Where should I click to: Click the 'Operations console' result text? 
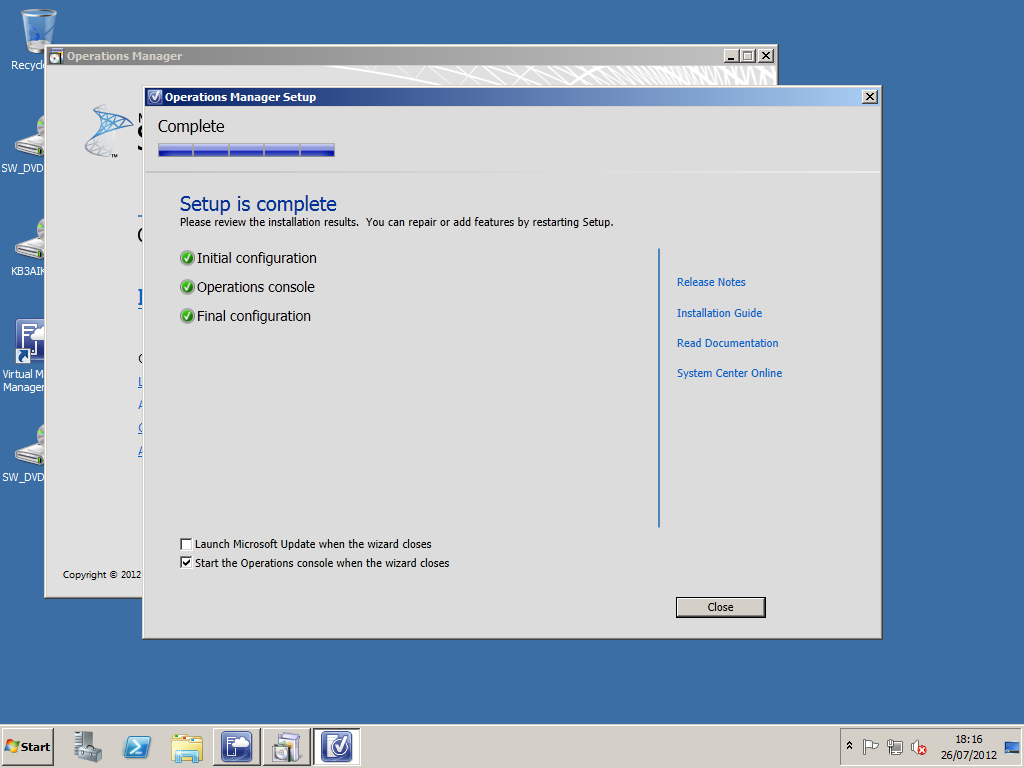[x=255, y=287]
